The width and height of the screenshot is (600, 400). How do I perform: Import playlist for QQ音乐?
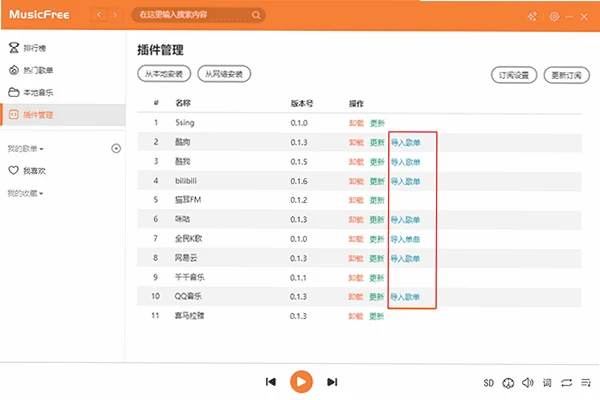[x=406, y=297]
